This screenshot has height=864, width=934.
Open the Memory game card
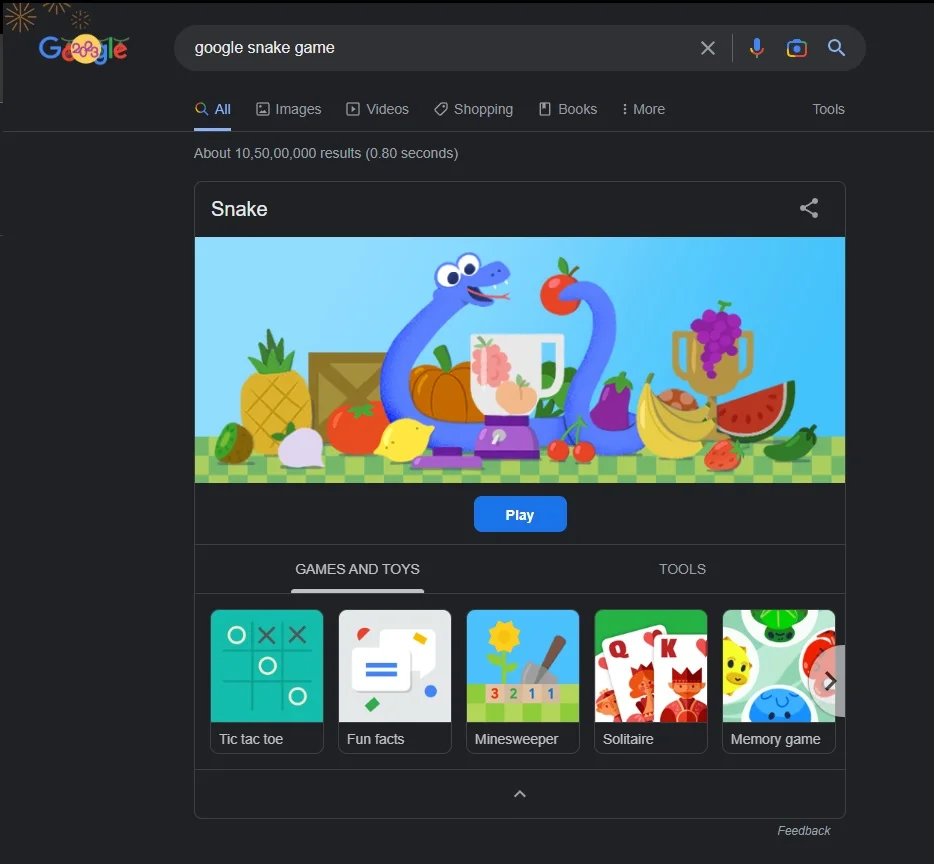point(779,681)
